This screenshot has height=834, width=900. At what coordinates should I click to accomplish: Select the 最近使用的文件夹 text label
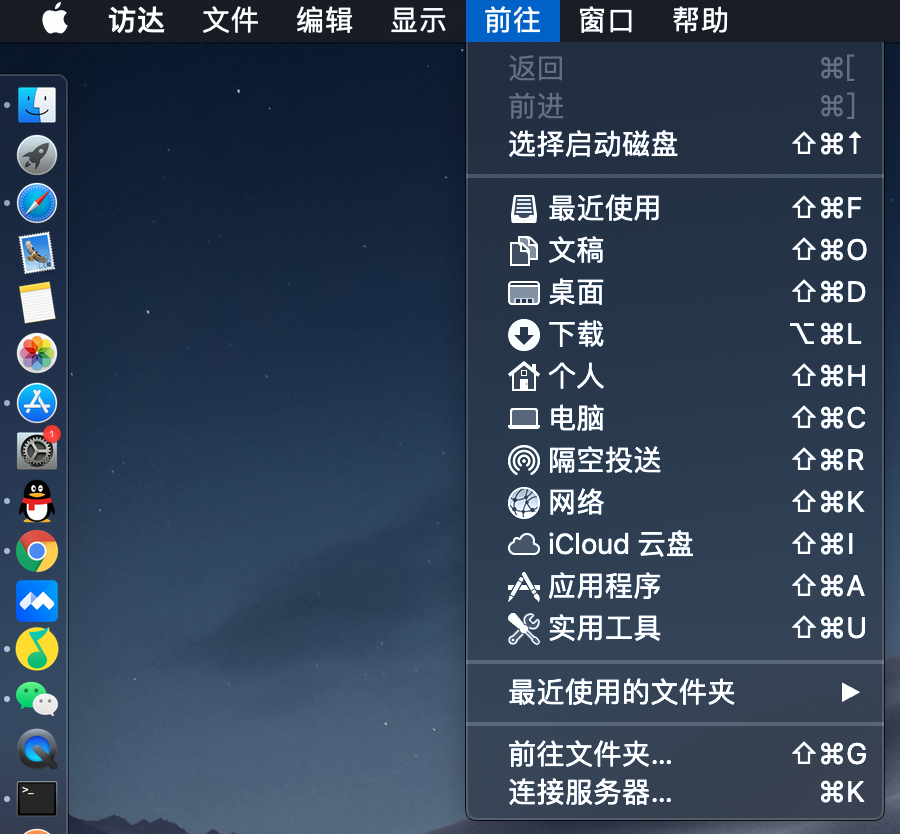(621, 692)
